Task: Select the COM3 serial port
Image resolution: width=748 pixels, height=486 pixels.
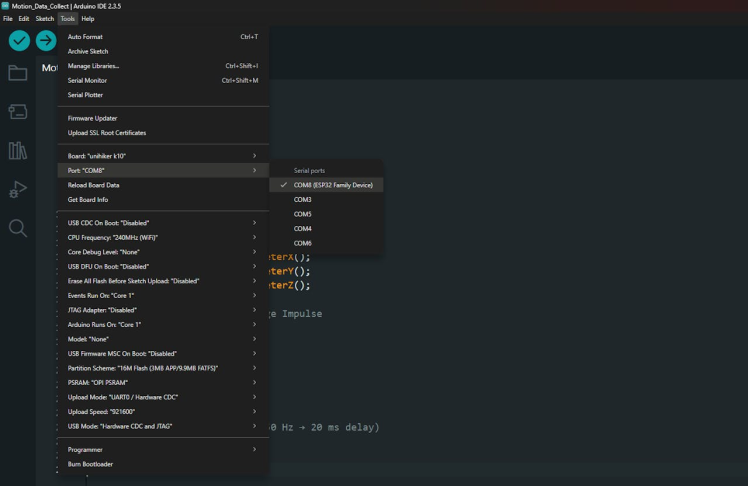Action: pyautogui.click(x=302, y=199)
